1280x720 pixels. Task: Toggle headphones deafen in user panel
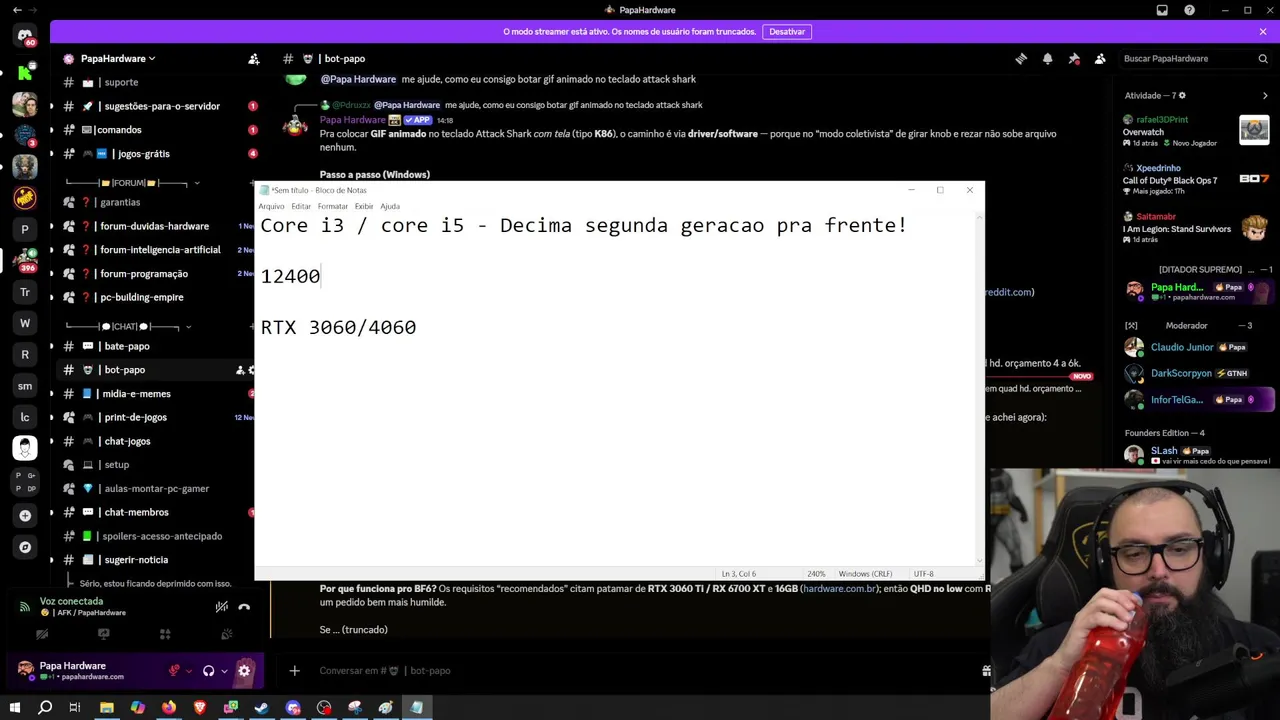pyautogui.click(x=208, y=671)
